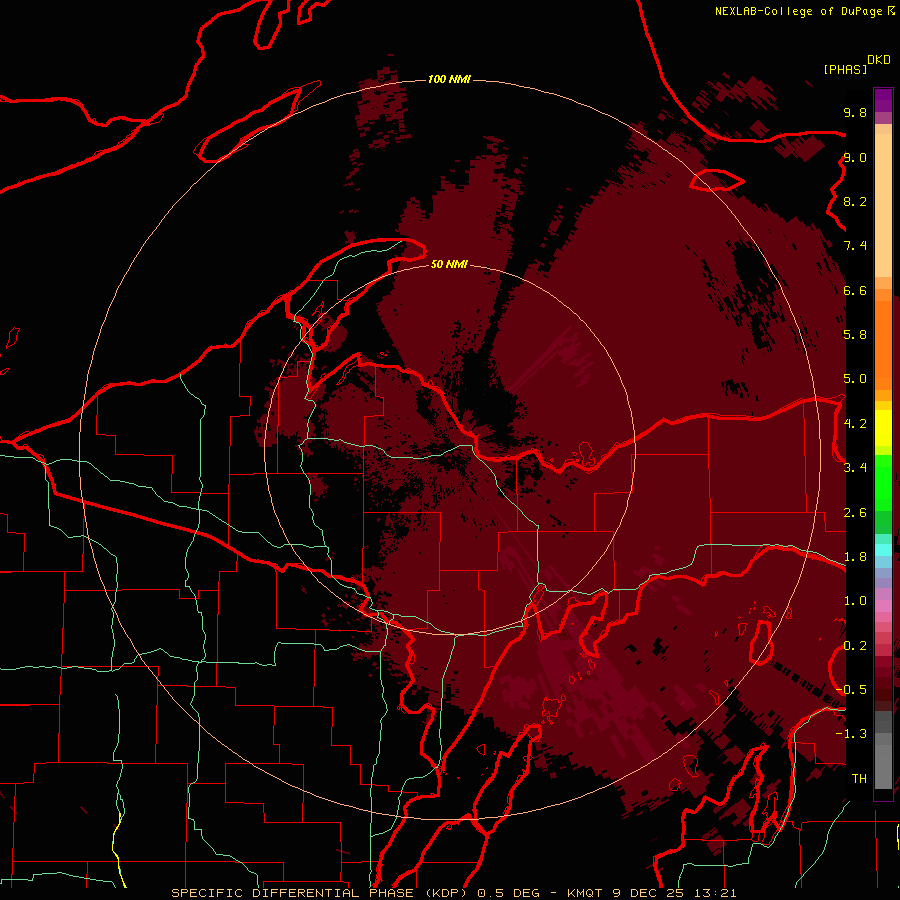This screenshot has width=900, height=900.
Task: Select the 9.8 value on the color scale
Action: coord(855,112)
